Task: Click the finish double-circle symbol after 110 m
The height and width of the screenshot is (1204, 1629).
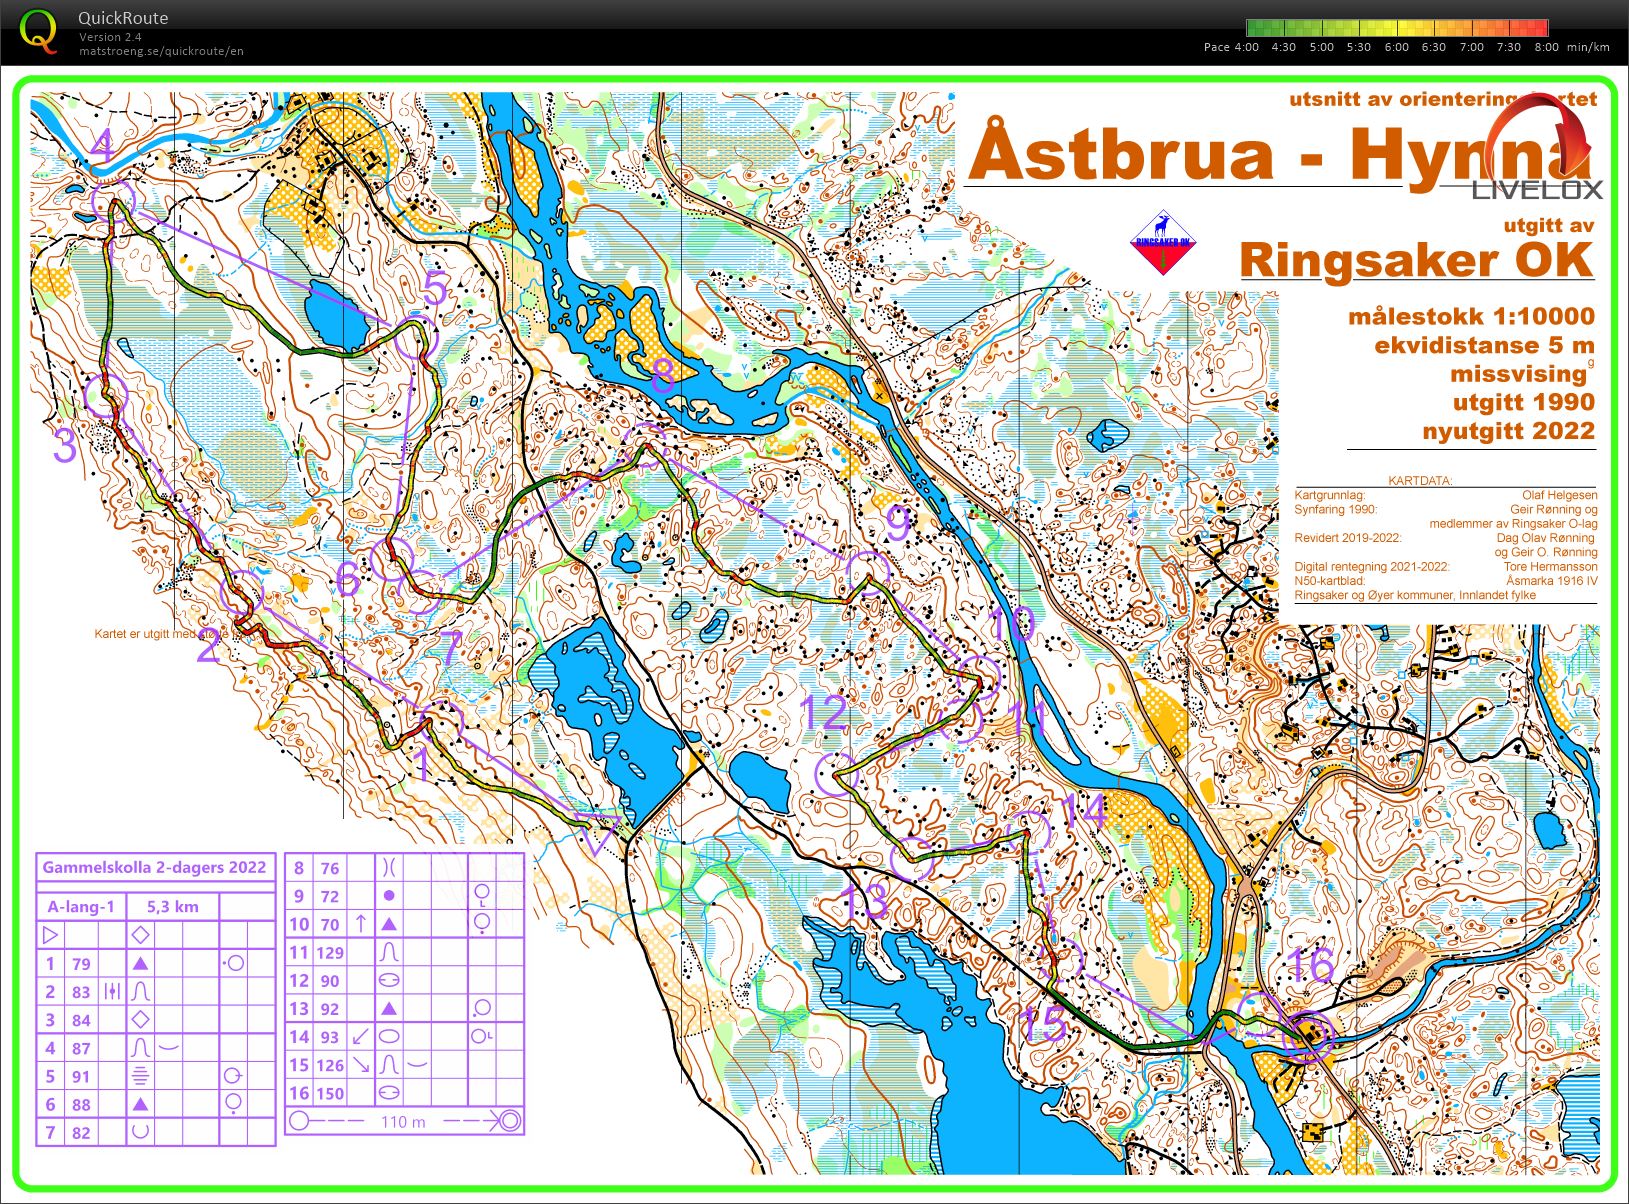Action: point(508,1121)
